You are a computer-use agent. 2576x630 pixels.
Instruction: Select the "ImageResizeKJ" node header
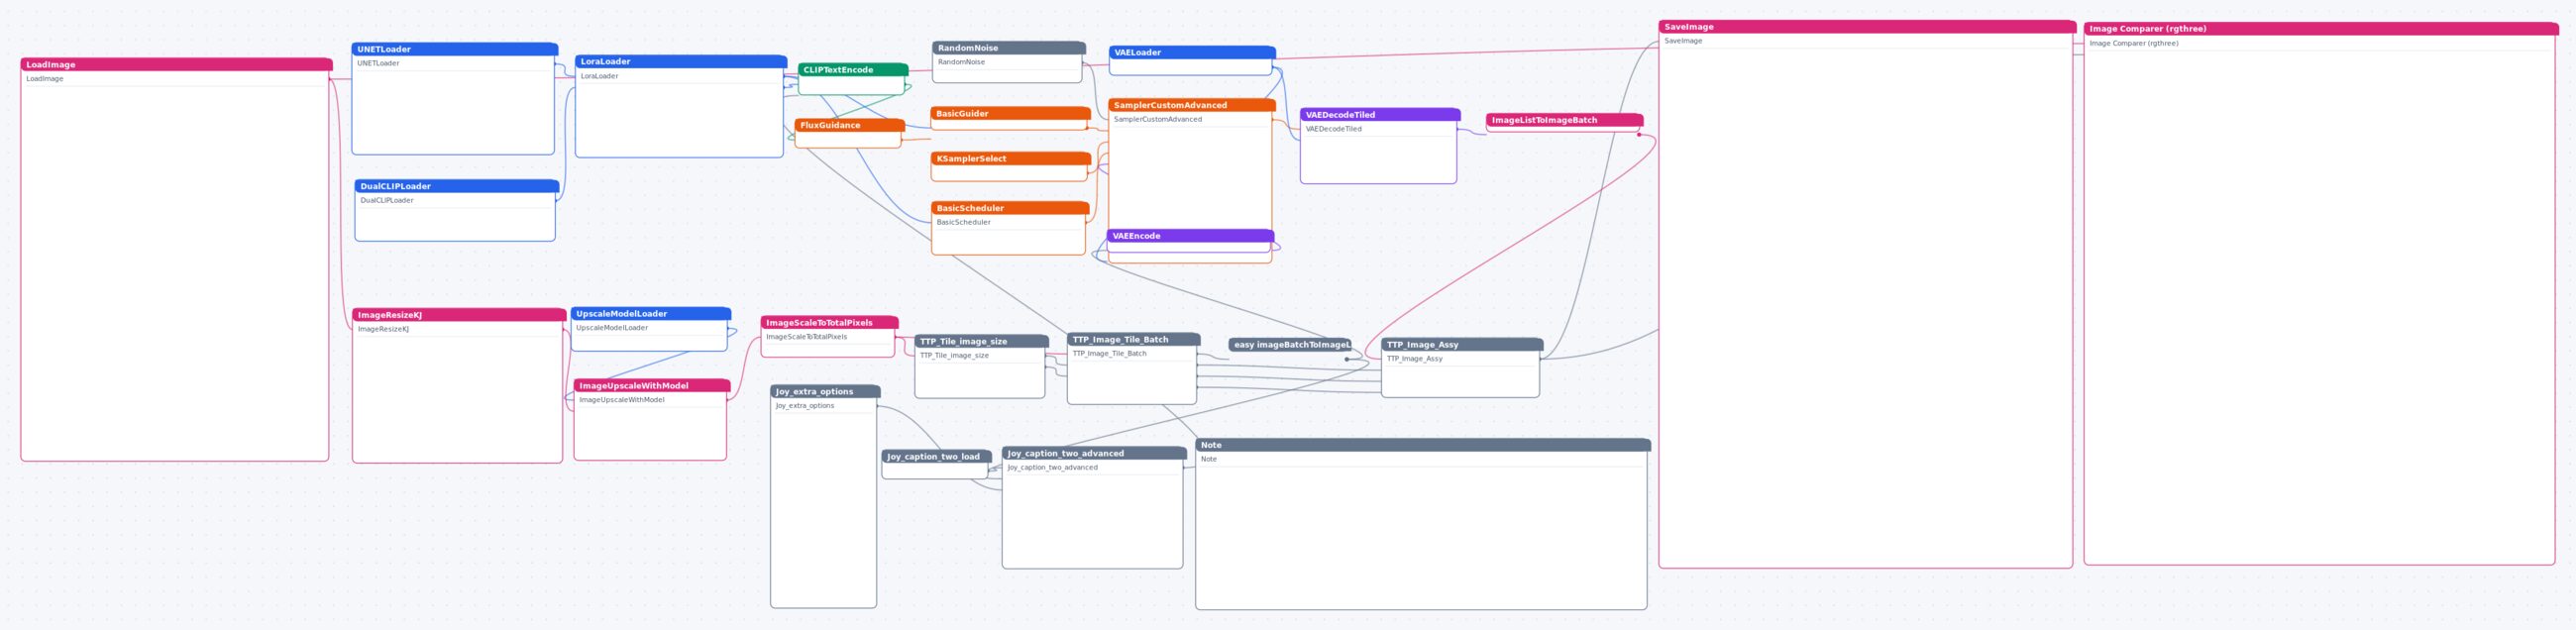tap(459, 315)
